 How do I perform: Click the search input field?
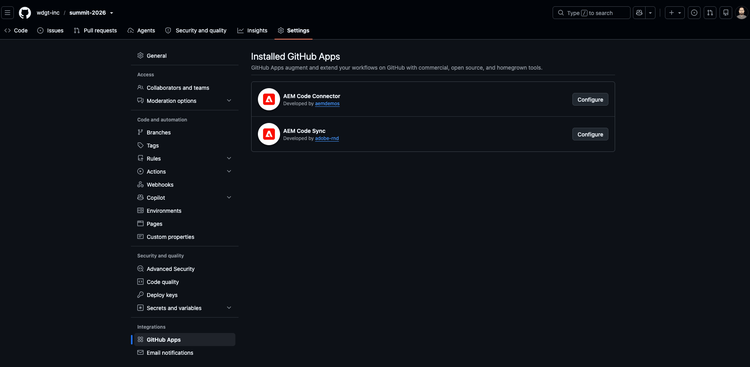point(591,13)
